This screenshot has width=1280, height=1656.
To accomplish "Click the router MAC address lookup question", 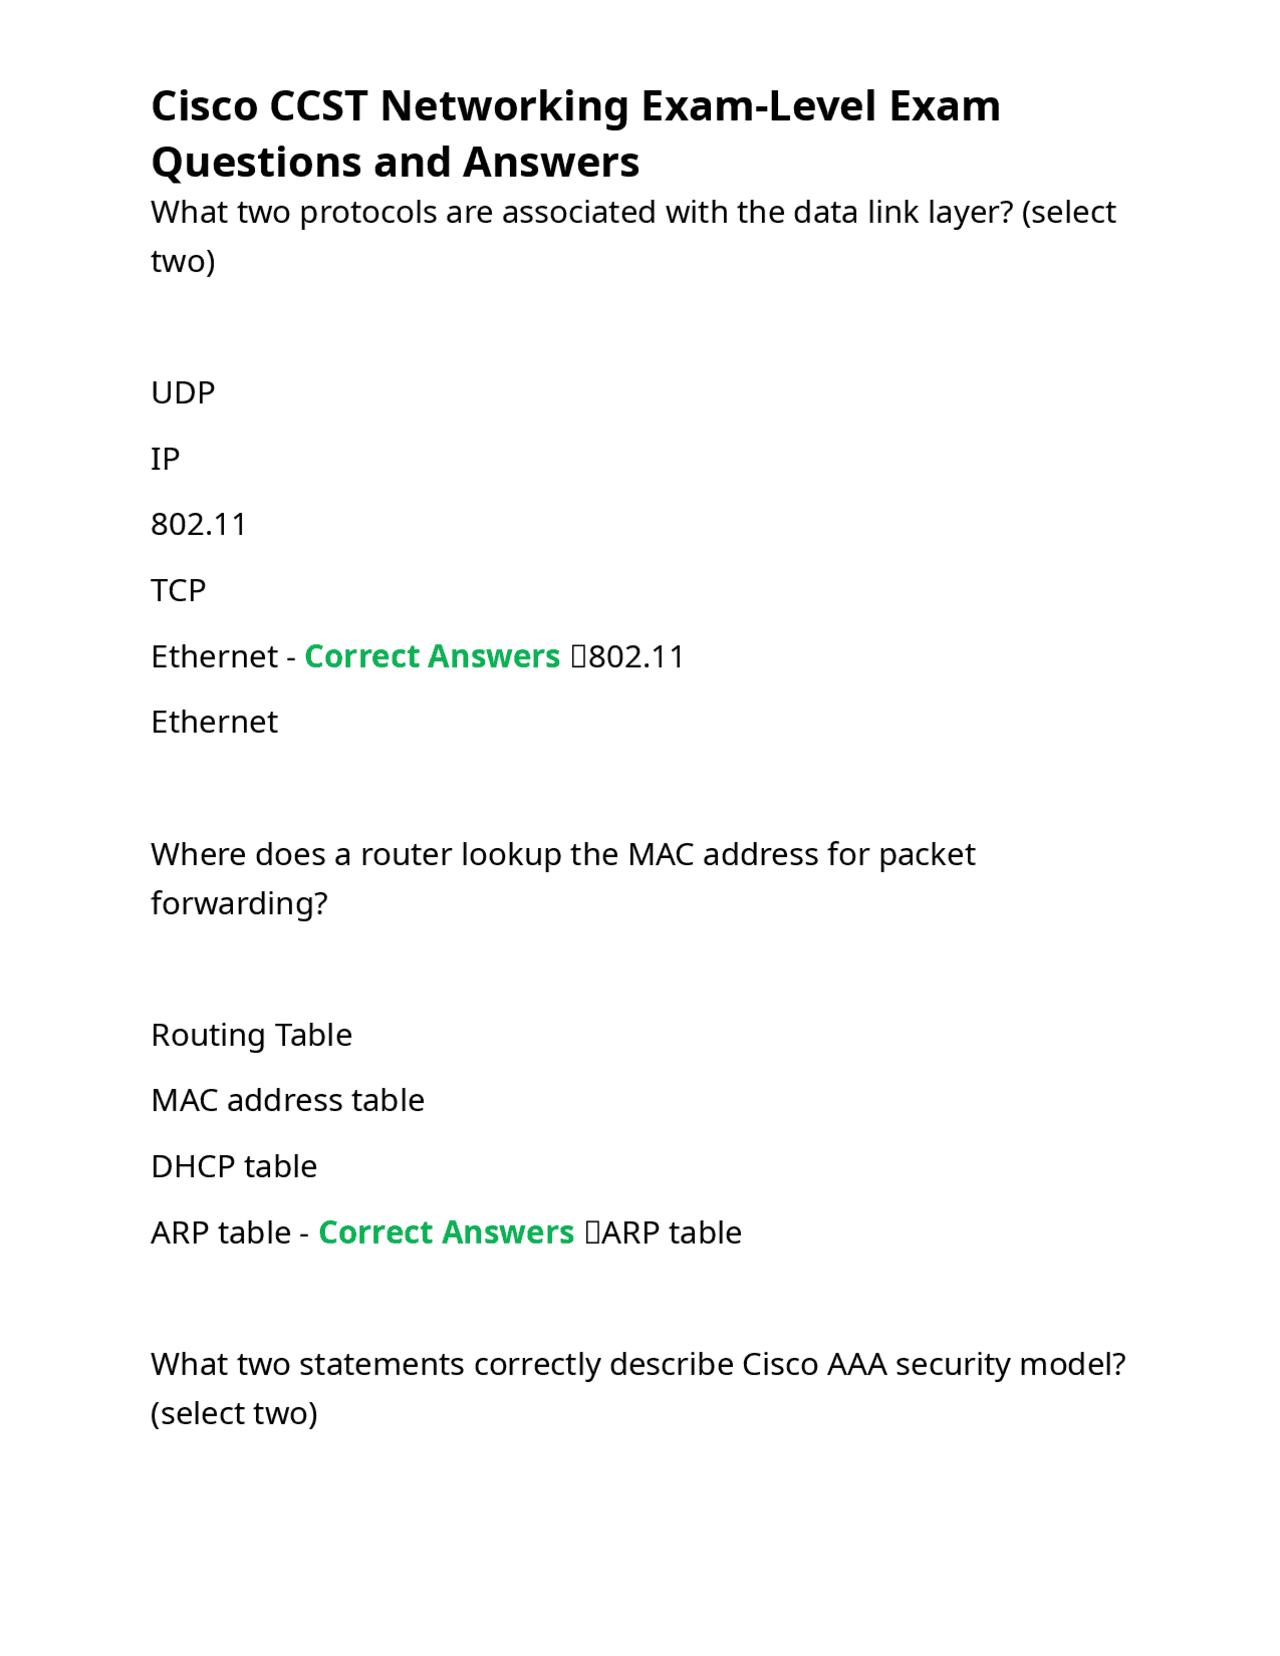I will pos(562,855).
